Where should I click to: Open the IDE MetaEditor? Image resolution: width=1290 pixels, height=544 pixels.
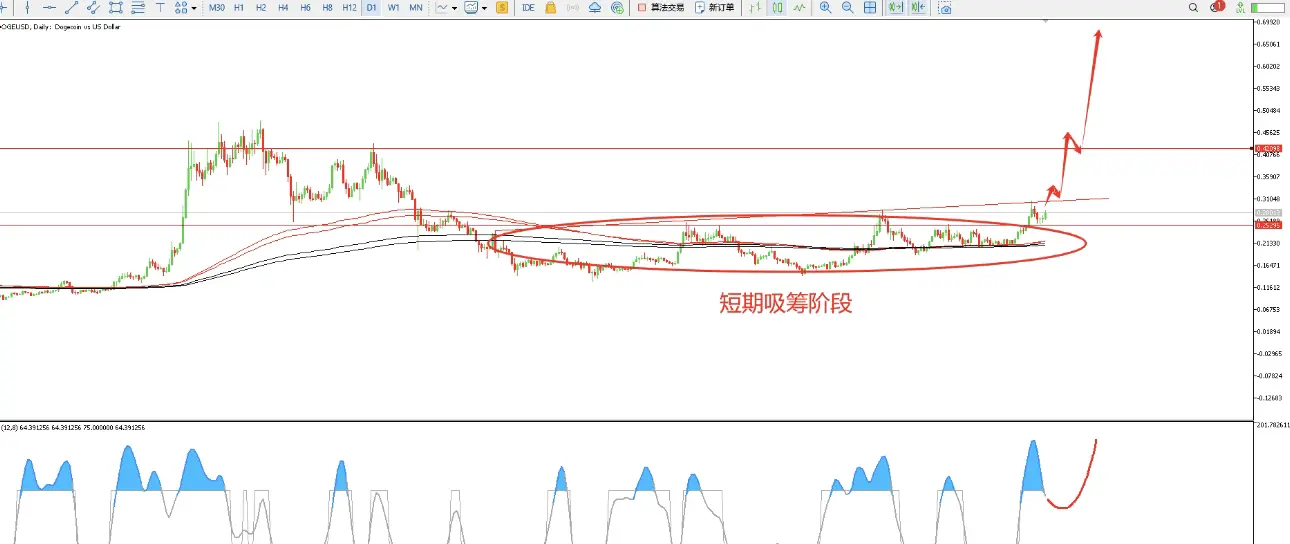pos(528,8)
